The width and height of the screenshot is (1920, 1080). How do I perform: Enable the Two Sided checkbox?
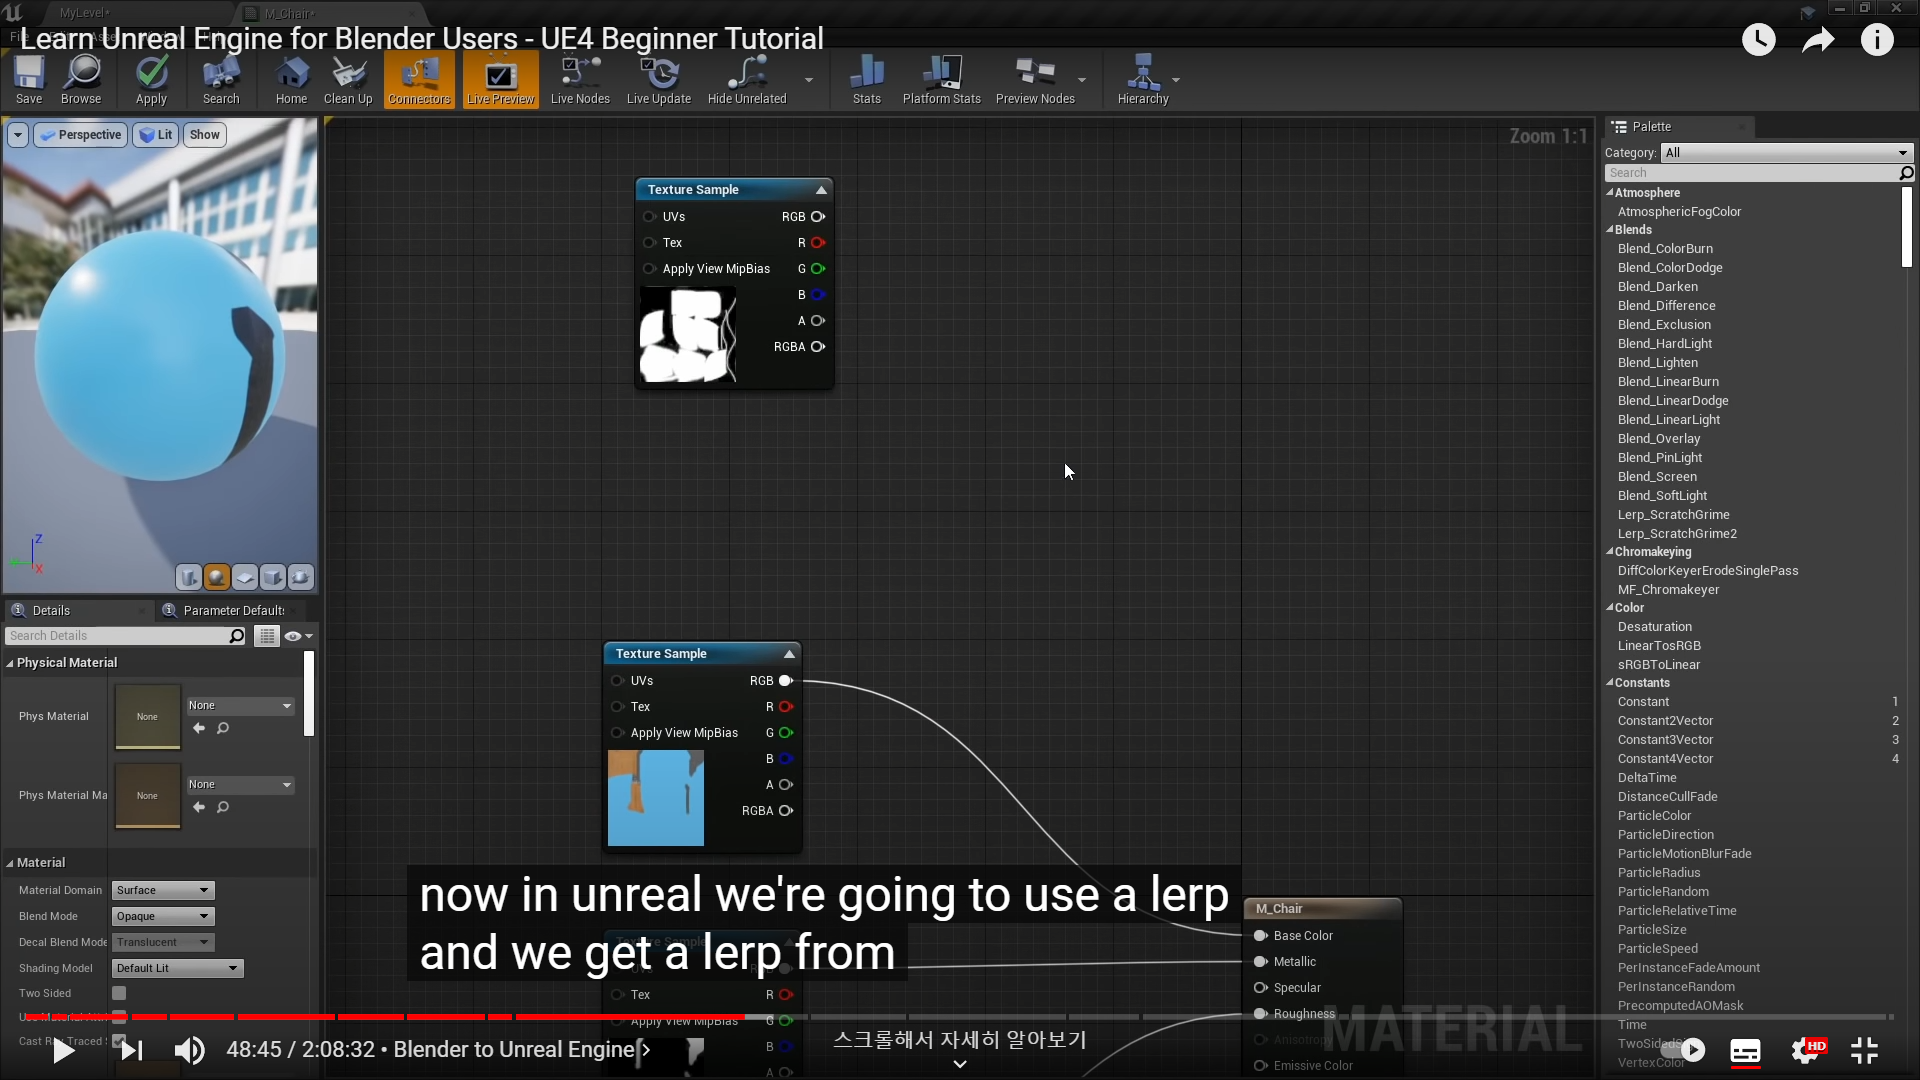[119, 993]
